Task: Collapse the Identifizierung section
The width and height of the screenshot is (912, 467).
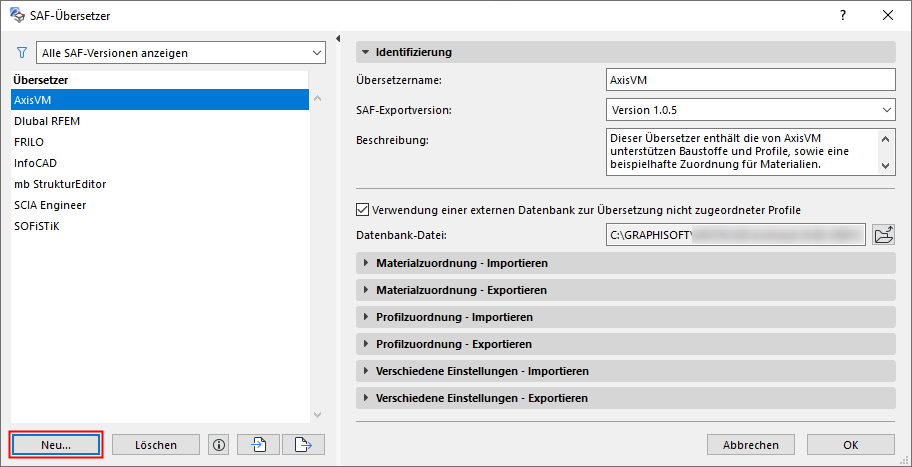Action: [x=625, y=52]
